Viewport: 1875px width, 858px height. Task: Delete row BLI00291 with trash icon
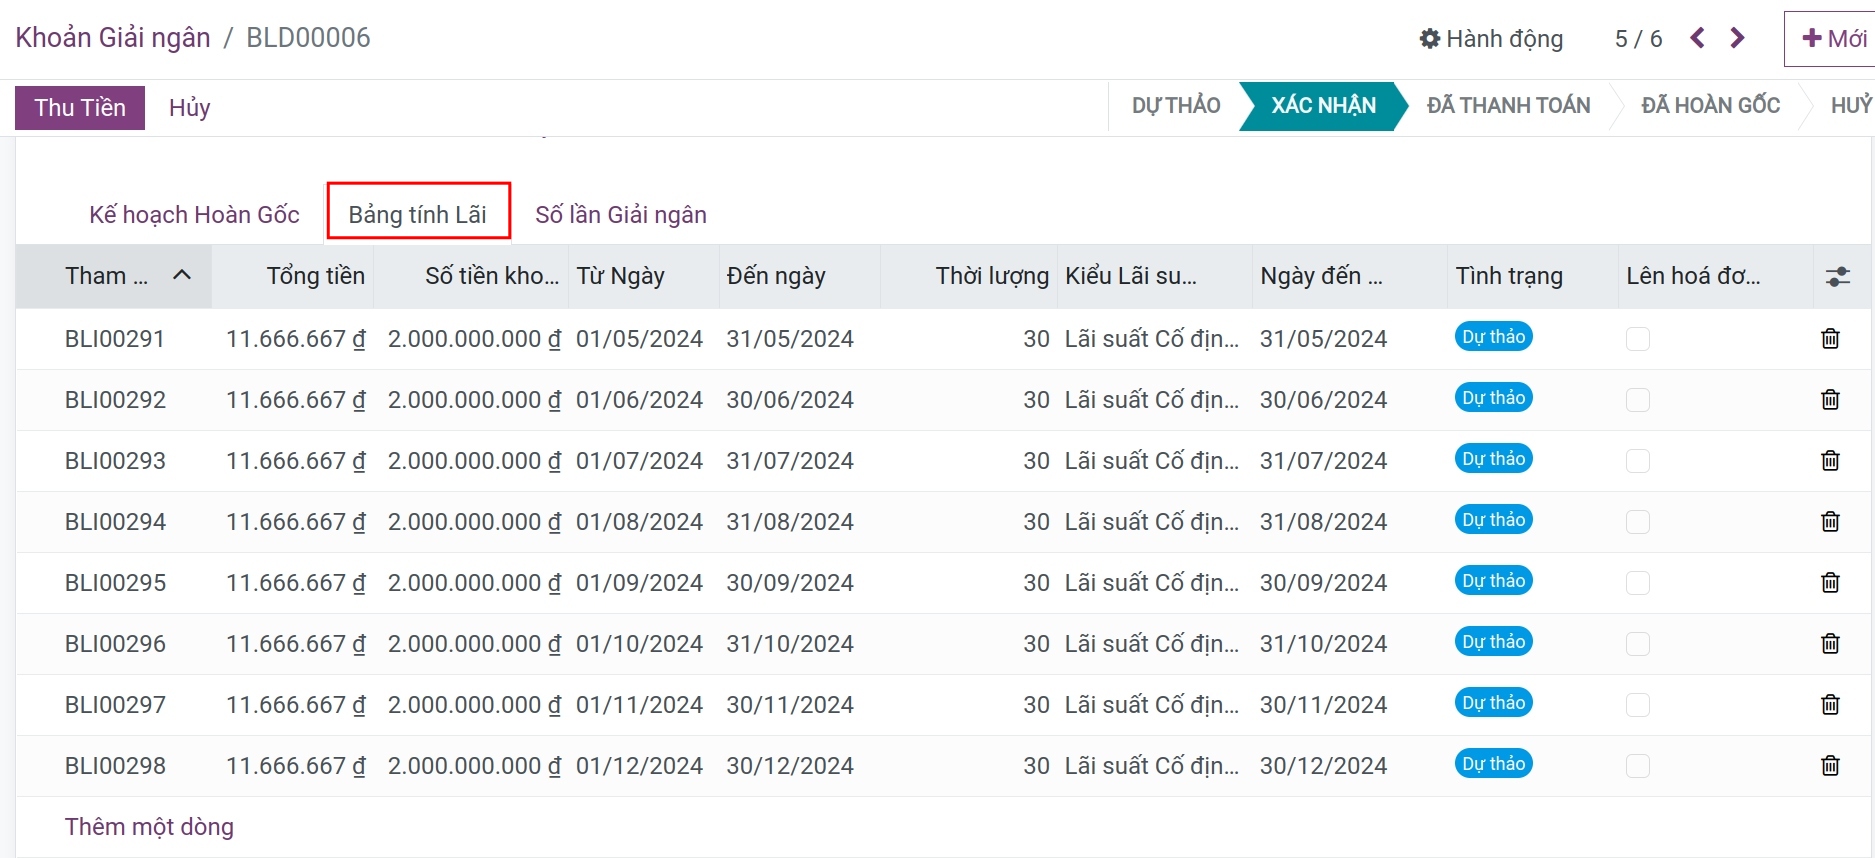pos(1830,339)
